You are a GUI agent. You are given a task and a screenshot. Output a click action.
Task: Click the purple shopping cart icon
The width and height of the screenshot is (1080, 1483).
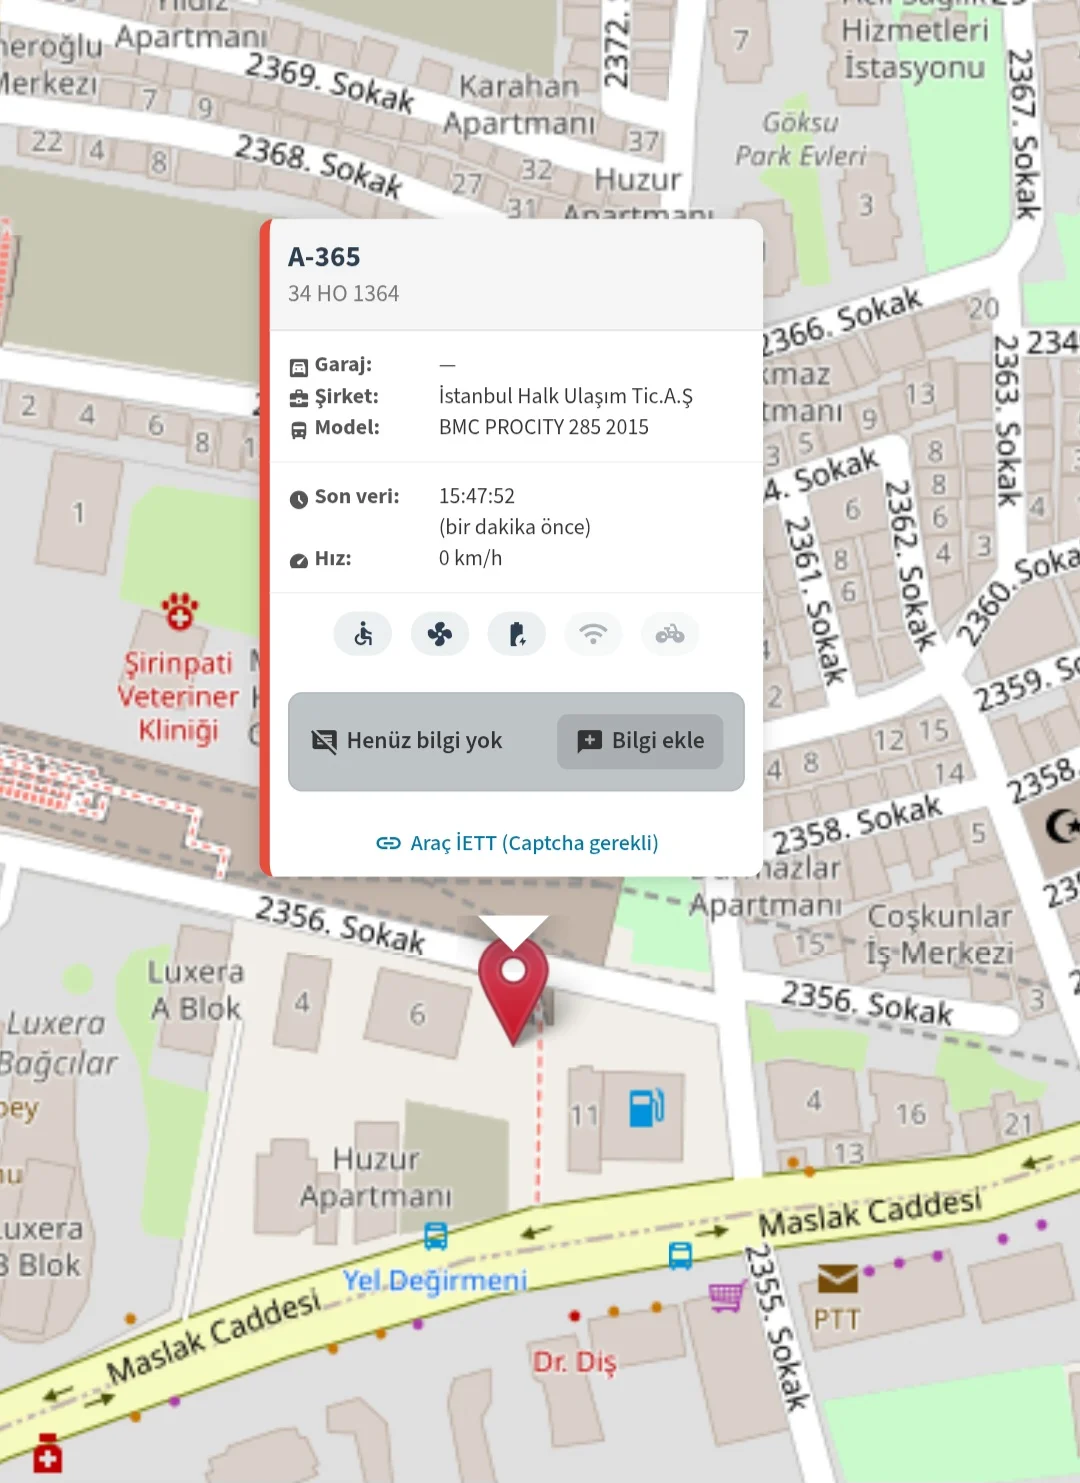(x=727, y=1297)
